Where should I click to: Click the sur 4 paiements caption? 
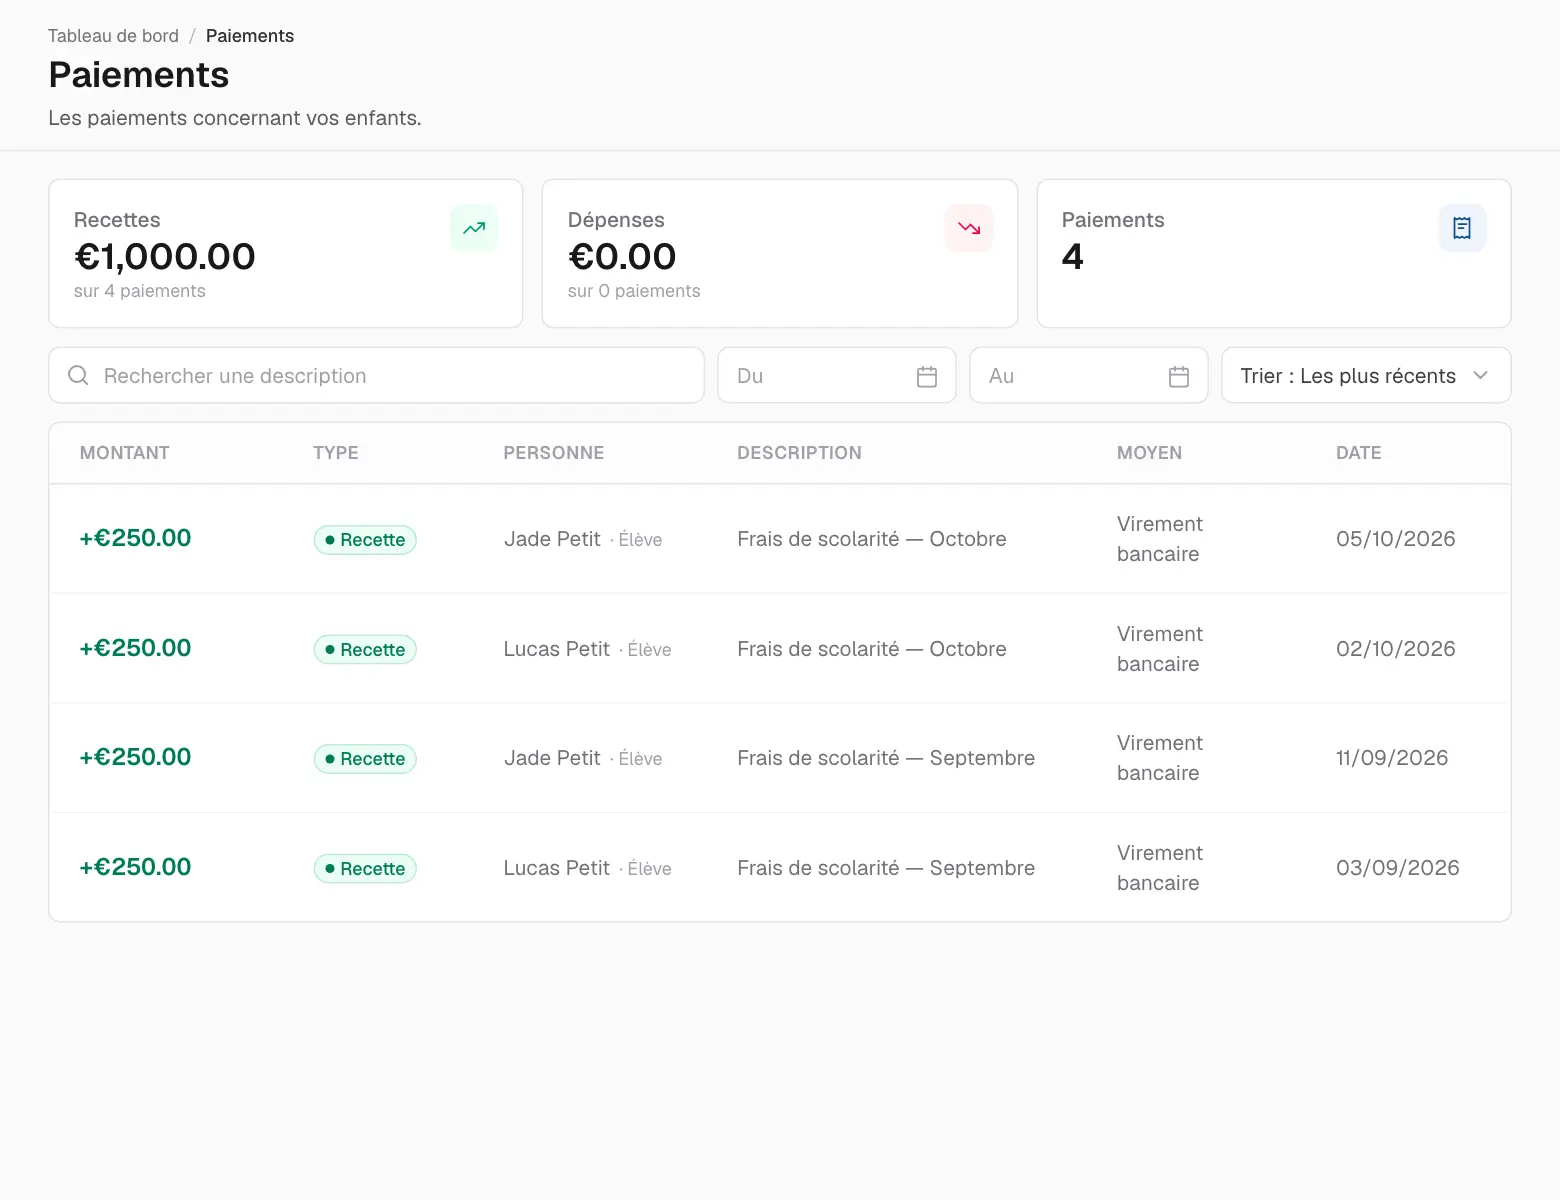tap(140, 291)
